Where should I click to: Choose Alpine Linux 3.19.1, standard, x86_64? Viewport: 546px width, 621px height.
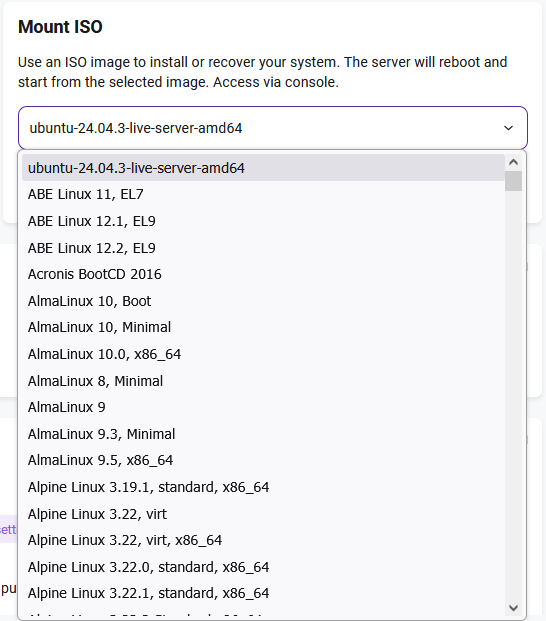tap(263, 487)
